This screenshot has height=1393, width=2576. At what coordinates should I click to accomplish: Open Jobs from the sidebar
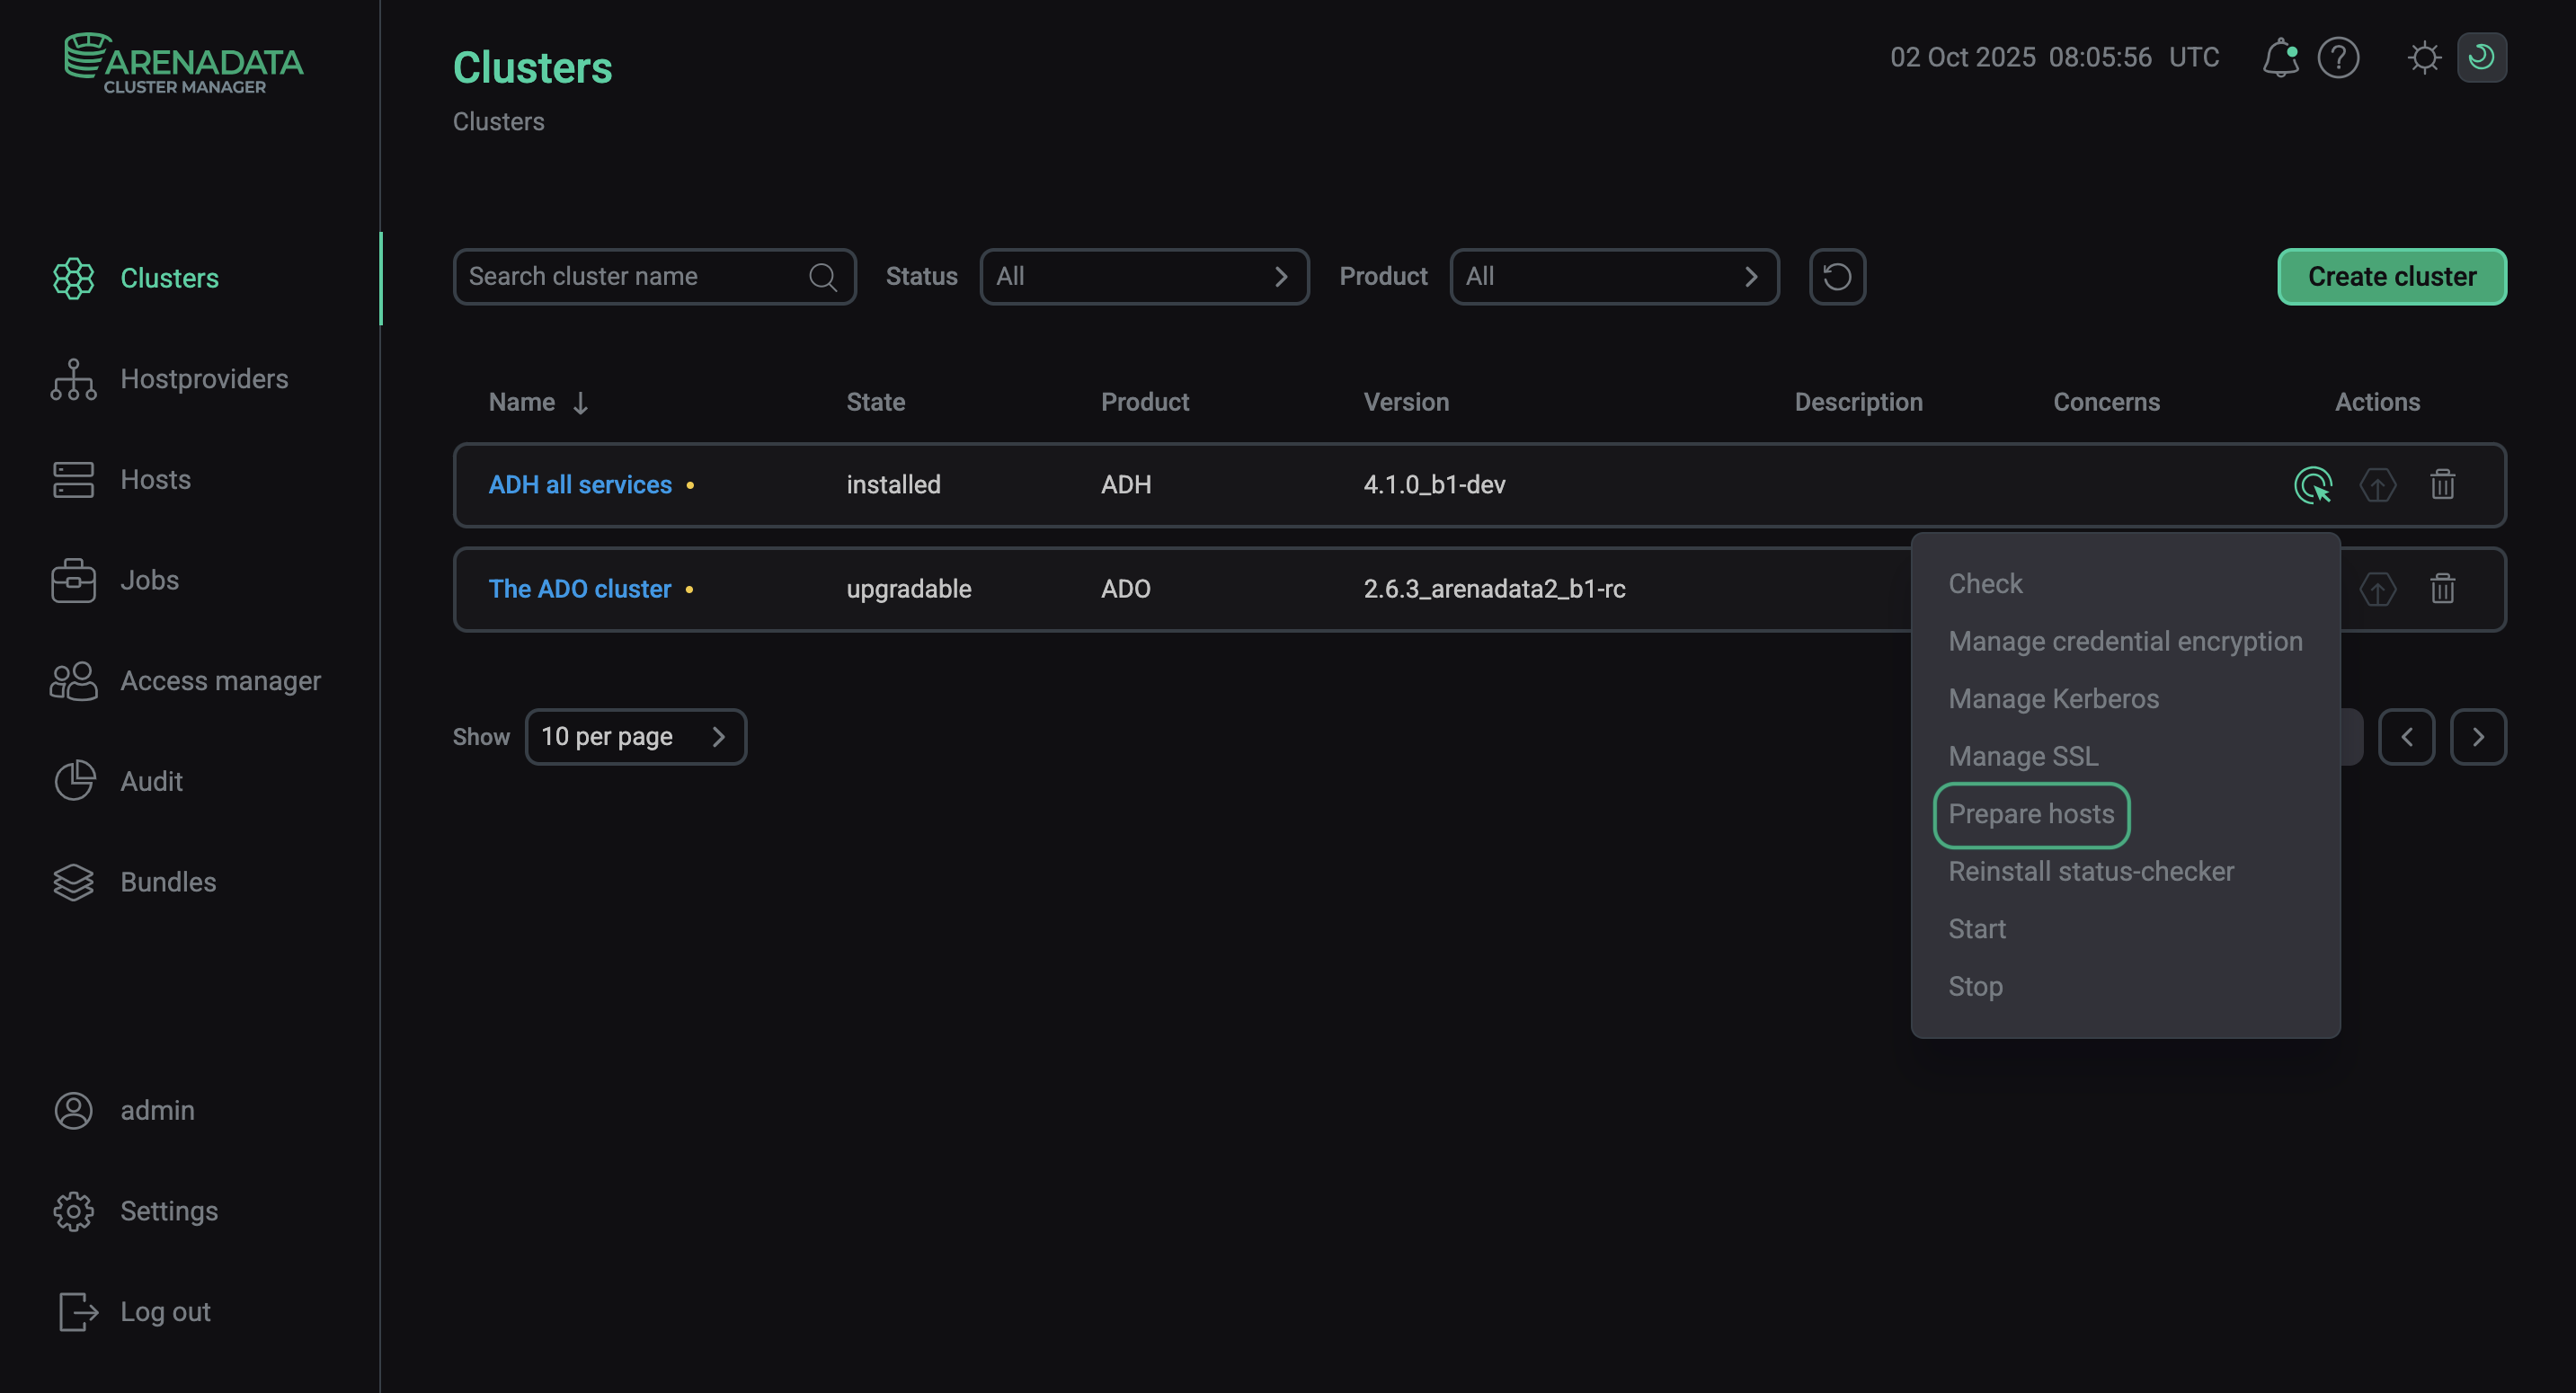pyautogui.click(x=148, y=580)
